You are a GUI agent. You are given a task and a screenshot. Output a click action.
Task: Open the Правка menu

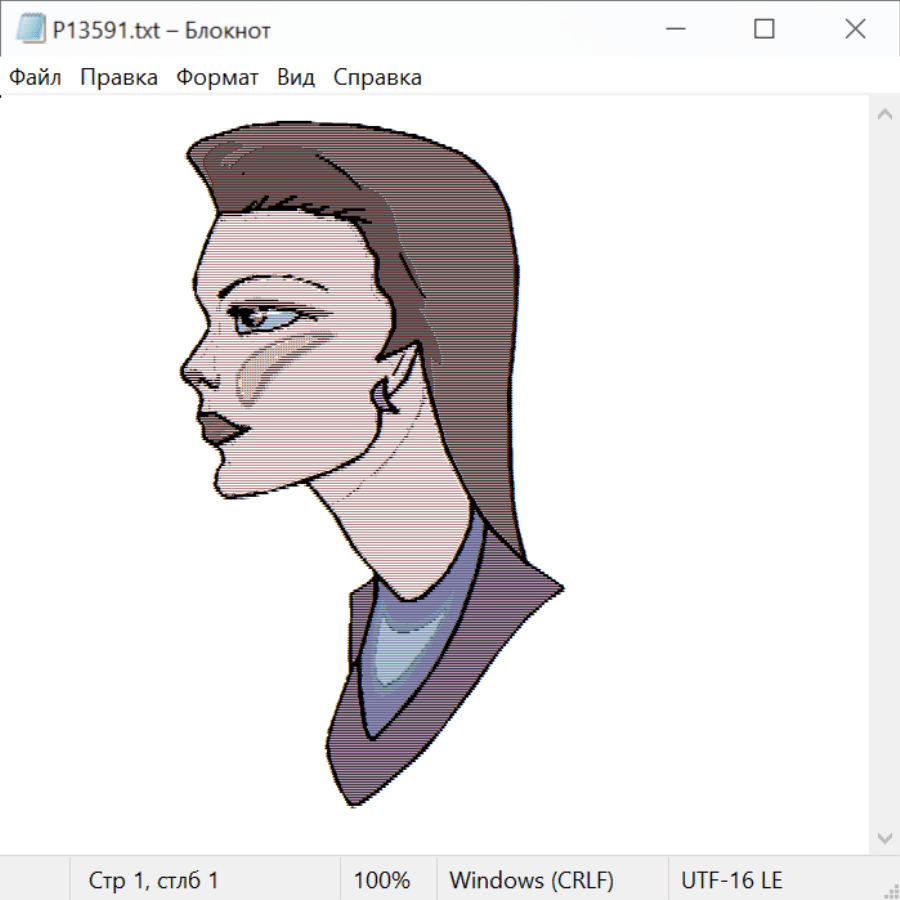click(x=118, y=78)
